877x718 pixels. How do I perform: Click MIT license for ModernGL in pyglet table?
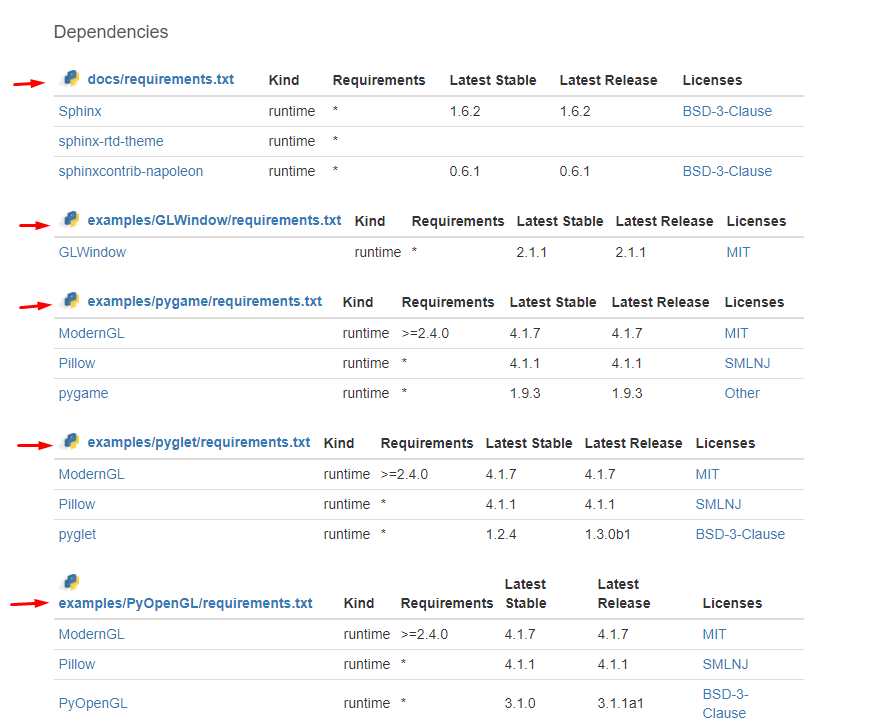click(707, 474)
